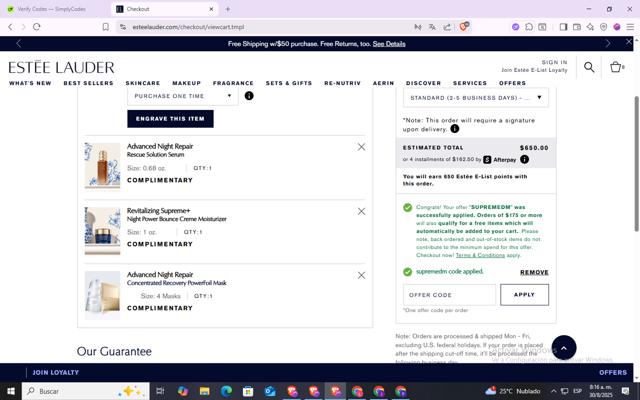This screenshot has width=640, height=400.
Task: Click the Powerfoil Mask product thumbnail
Action: (102, 295)
